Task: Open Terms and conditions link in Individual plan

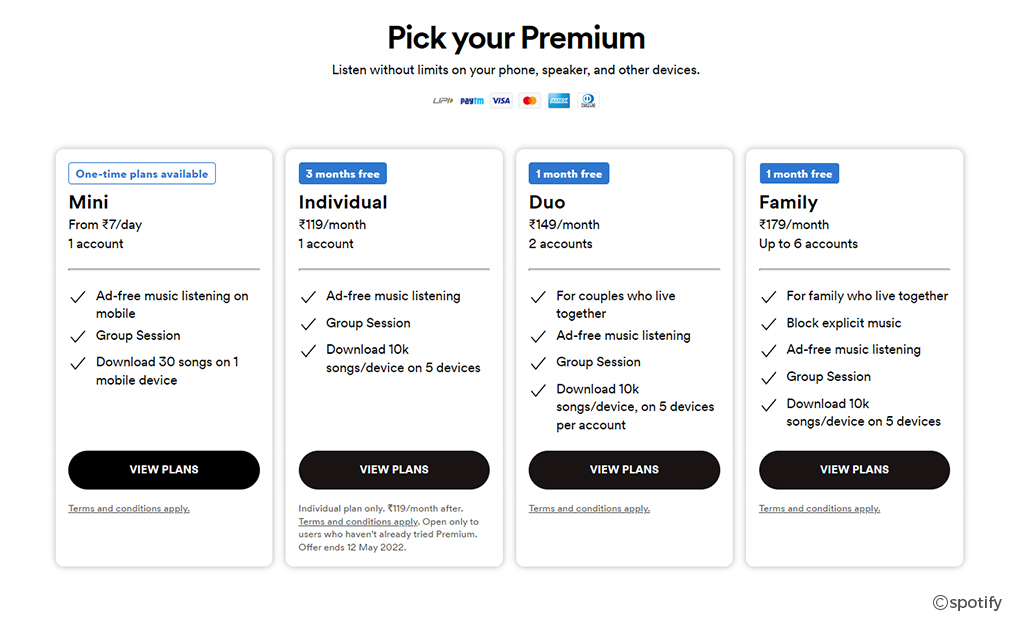Action: [x=359, y=522]
